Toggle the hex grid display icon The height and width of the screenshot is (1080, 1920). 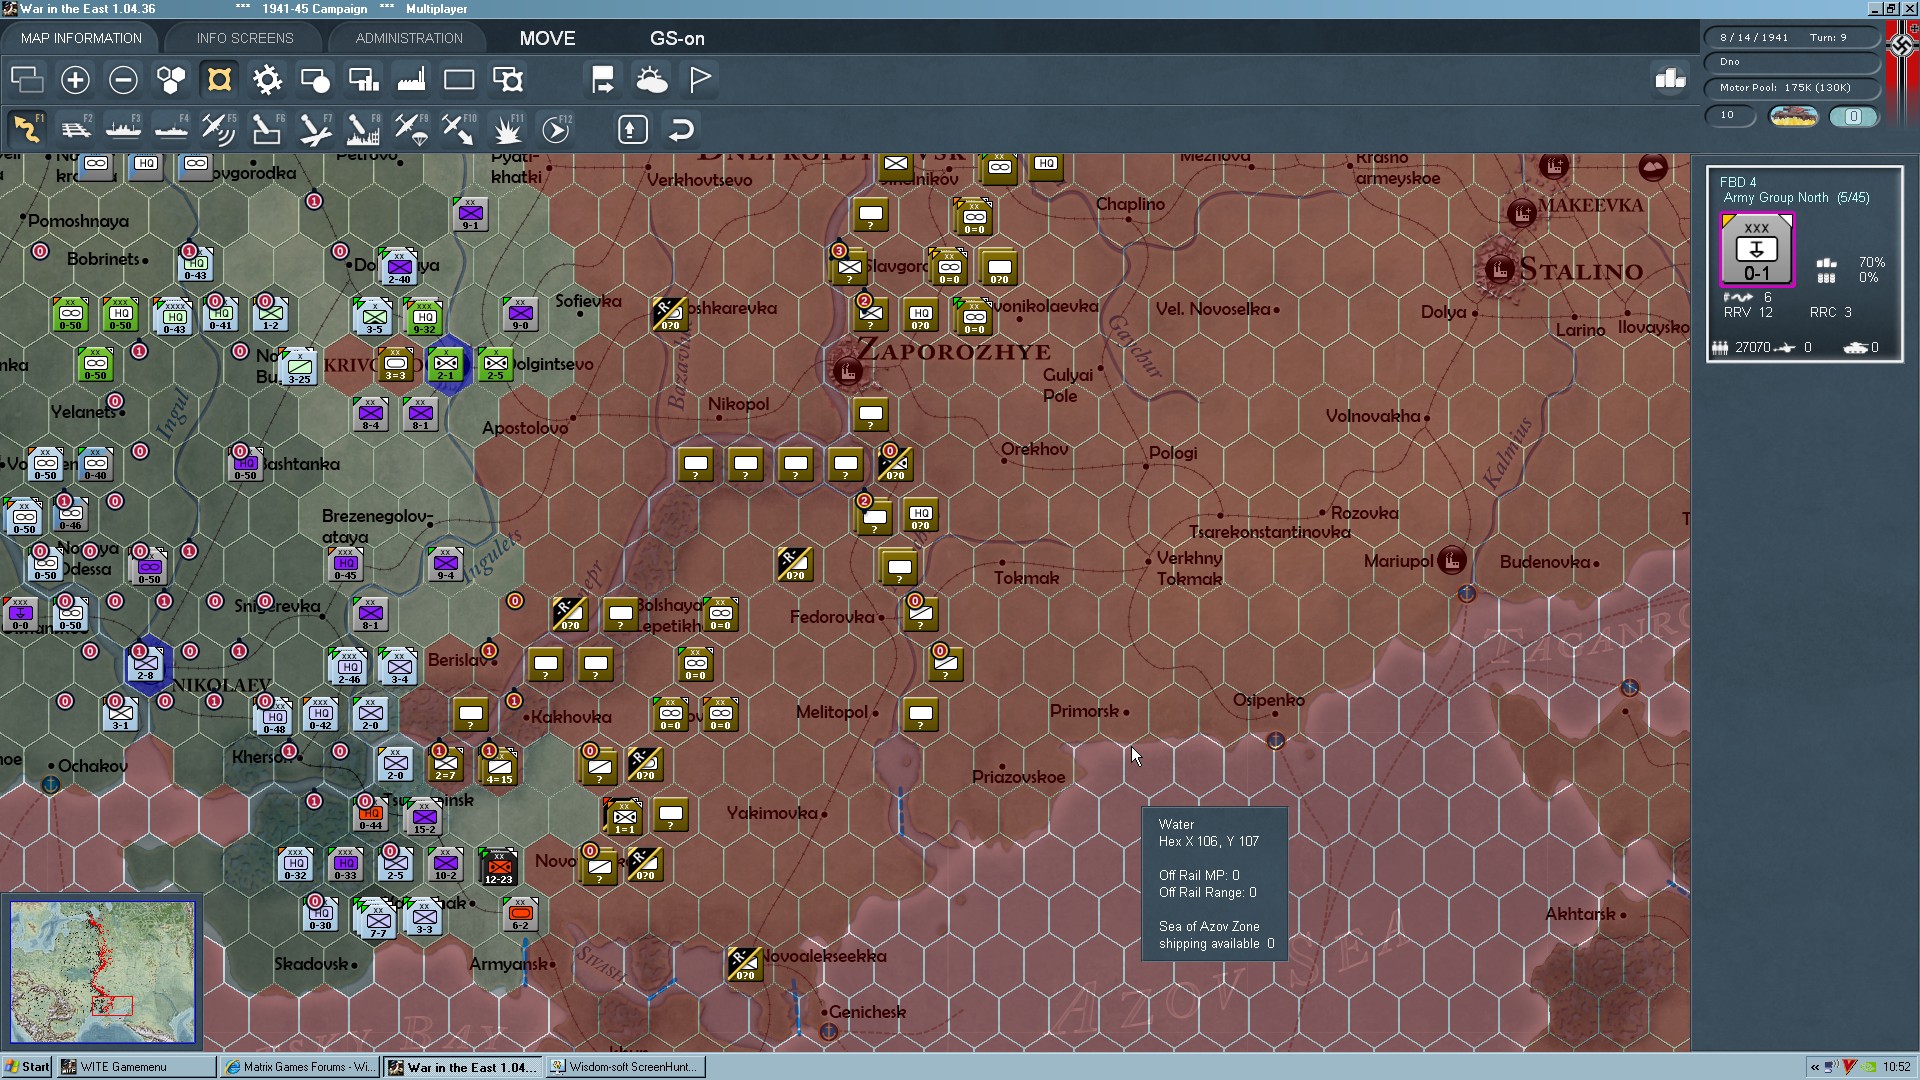click(171, 79)
